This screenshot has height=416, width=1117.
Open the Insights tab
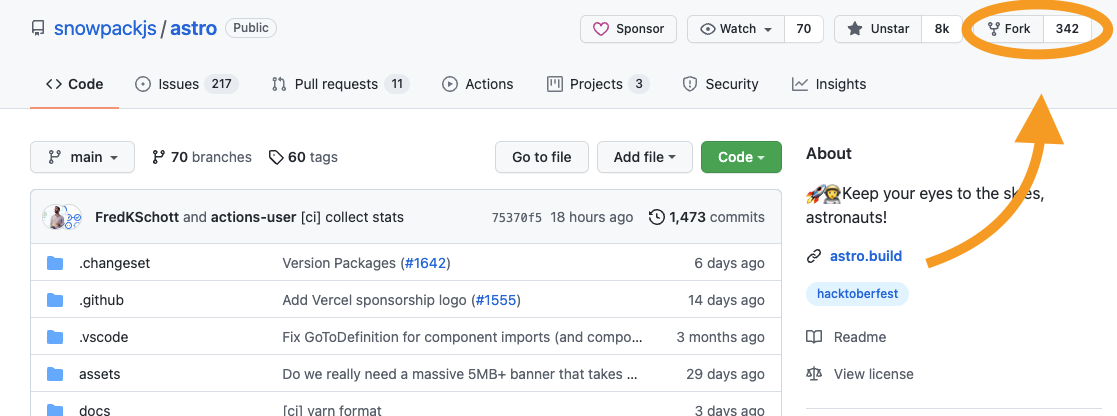coord(828,84)
